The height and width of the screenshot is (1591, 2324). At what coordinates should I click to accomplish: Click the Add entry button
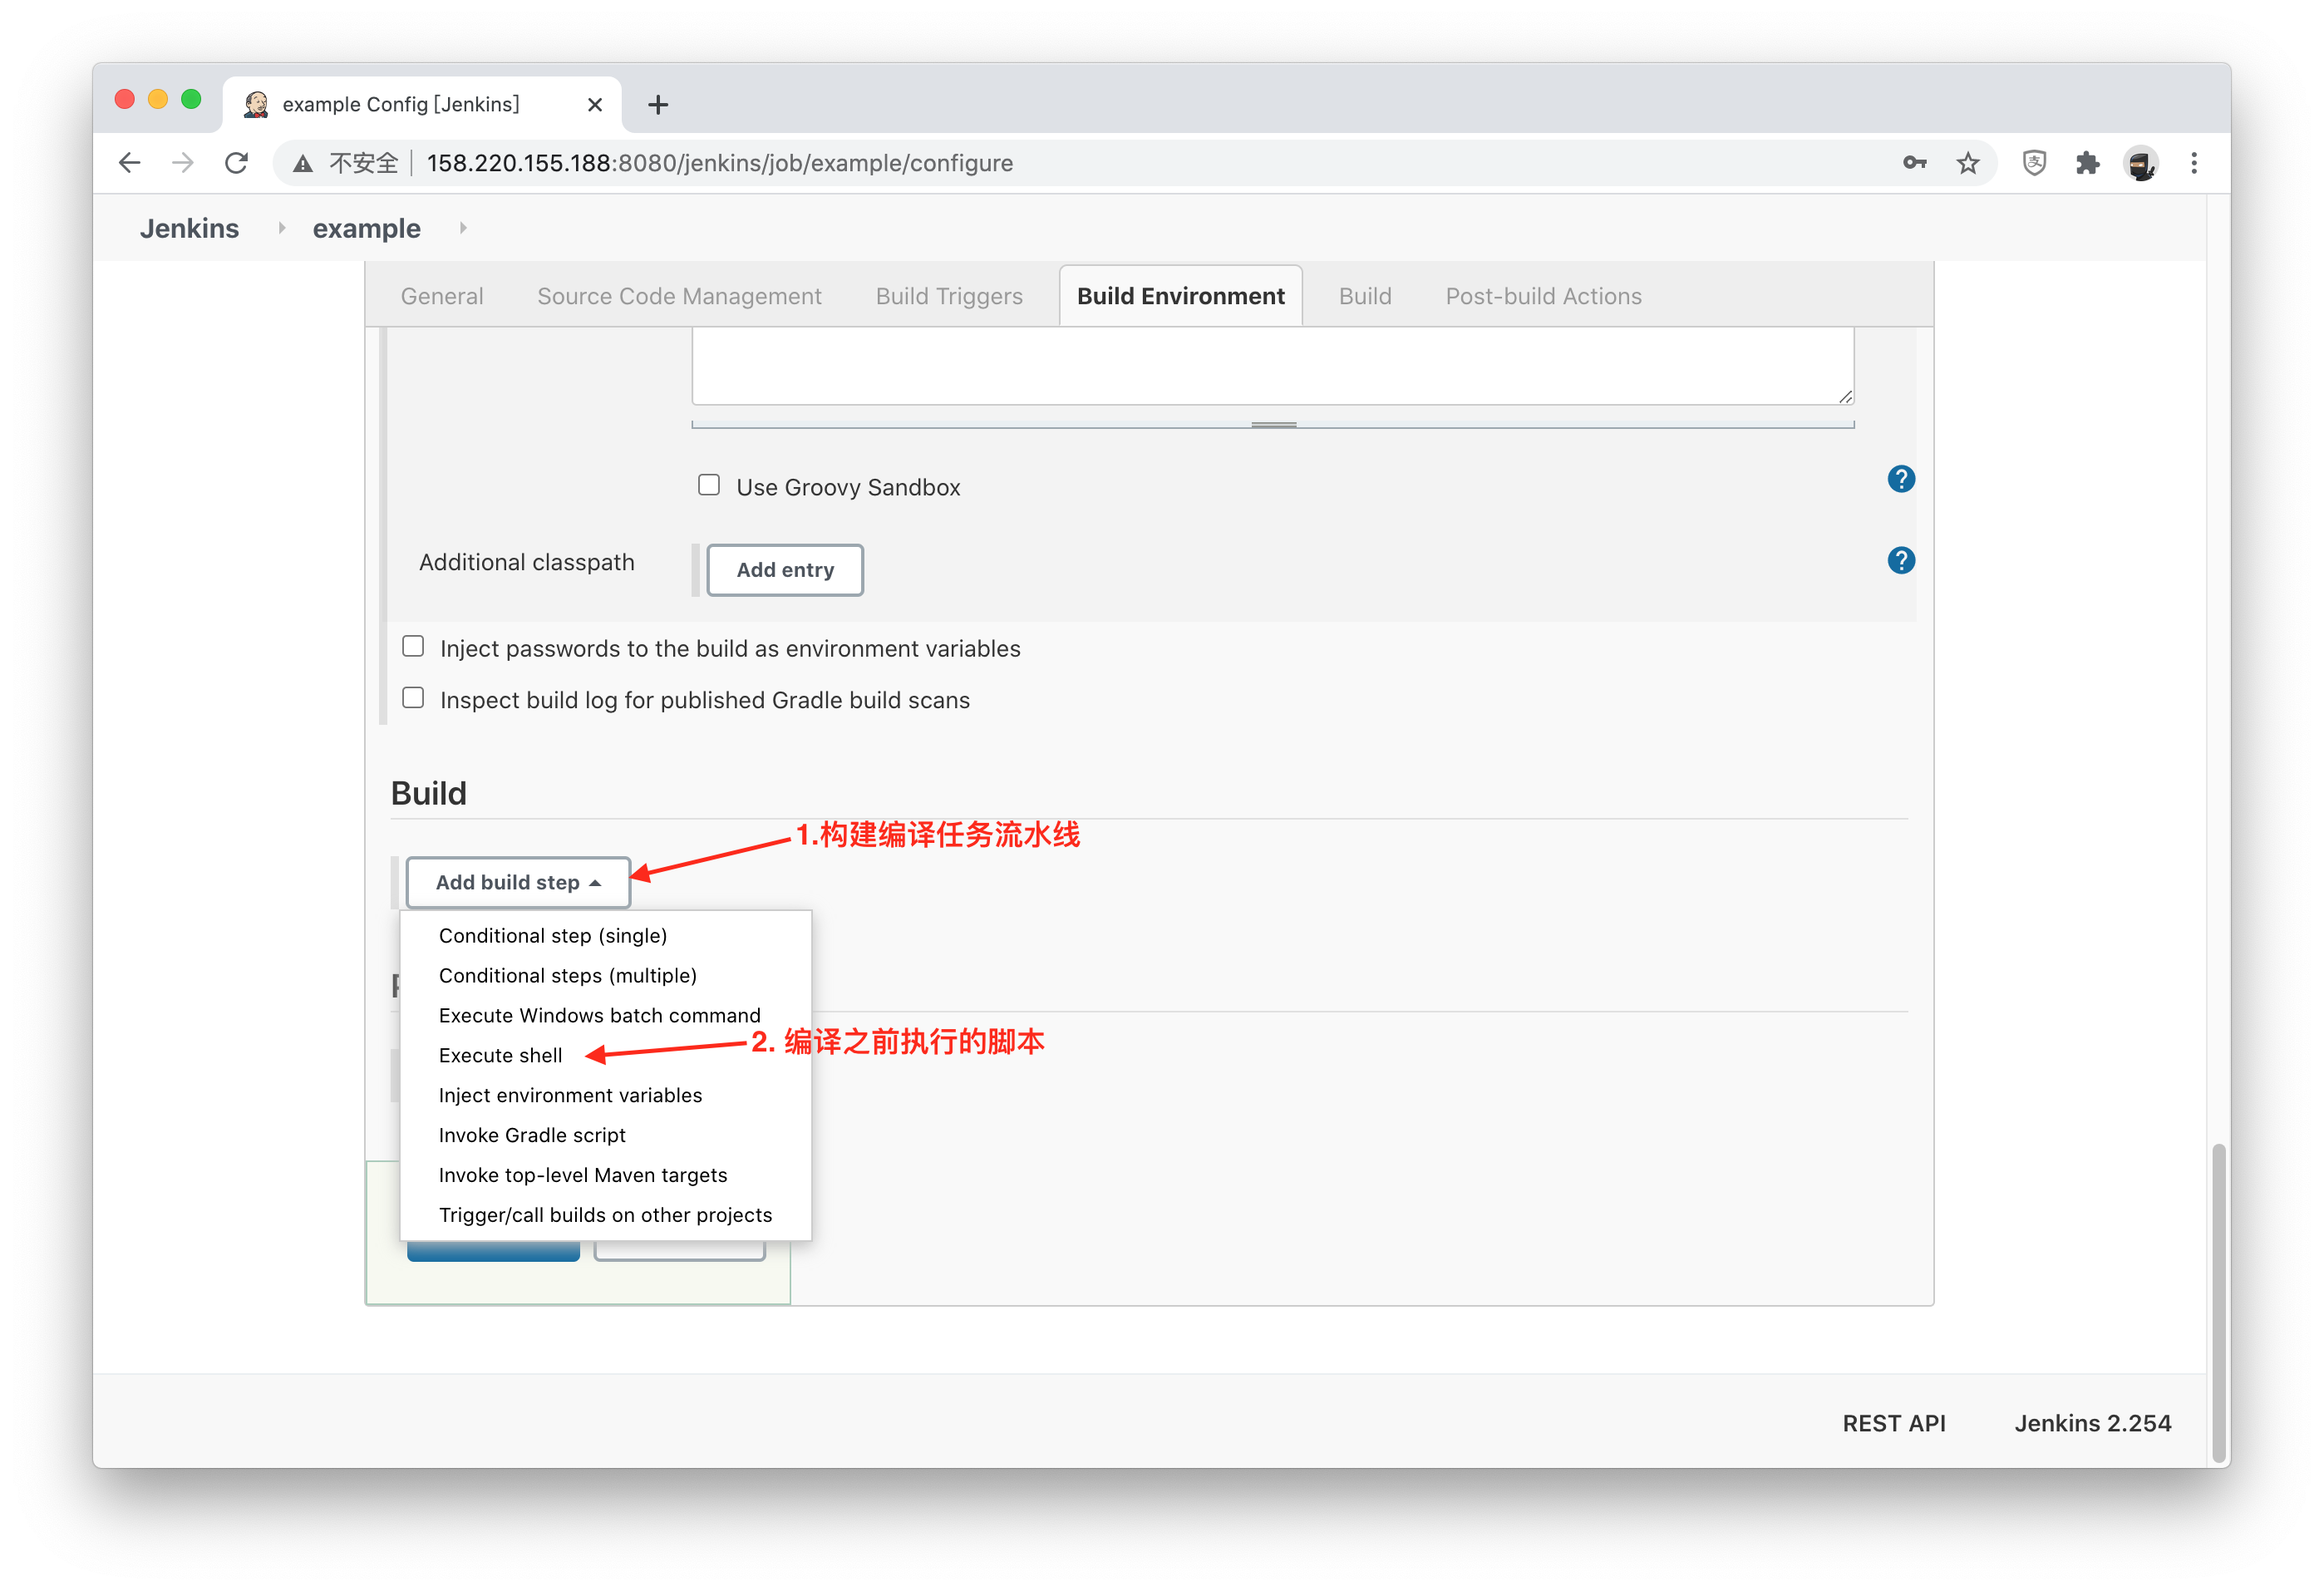click(x=785, y=570)
